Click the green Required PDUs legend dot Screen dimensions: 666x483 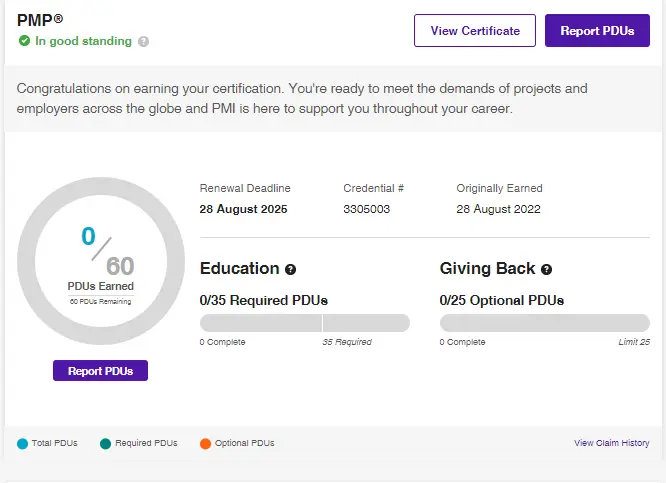point(105,443)
